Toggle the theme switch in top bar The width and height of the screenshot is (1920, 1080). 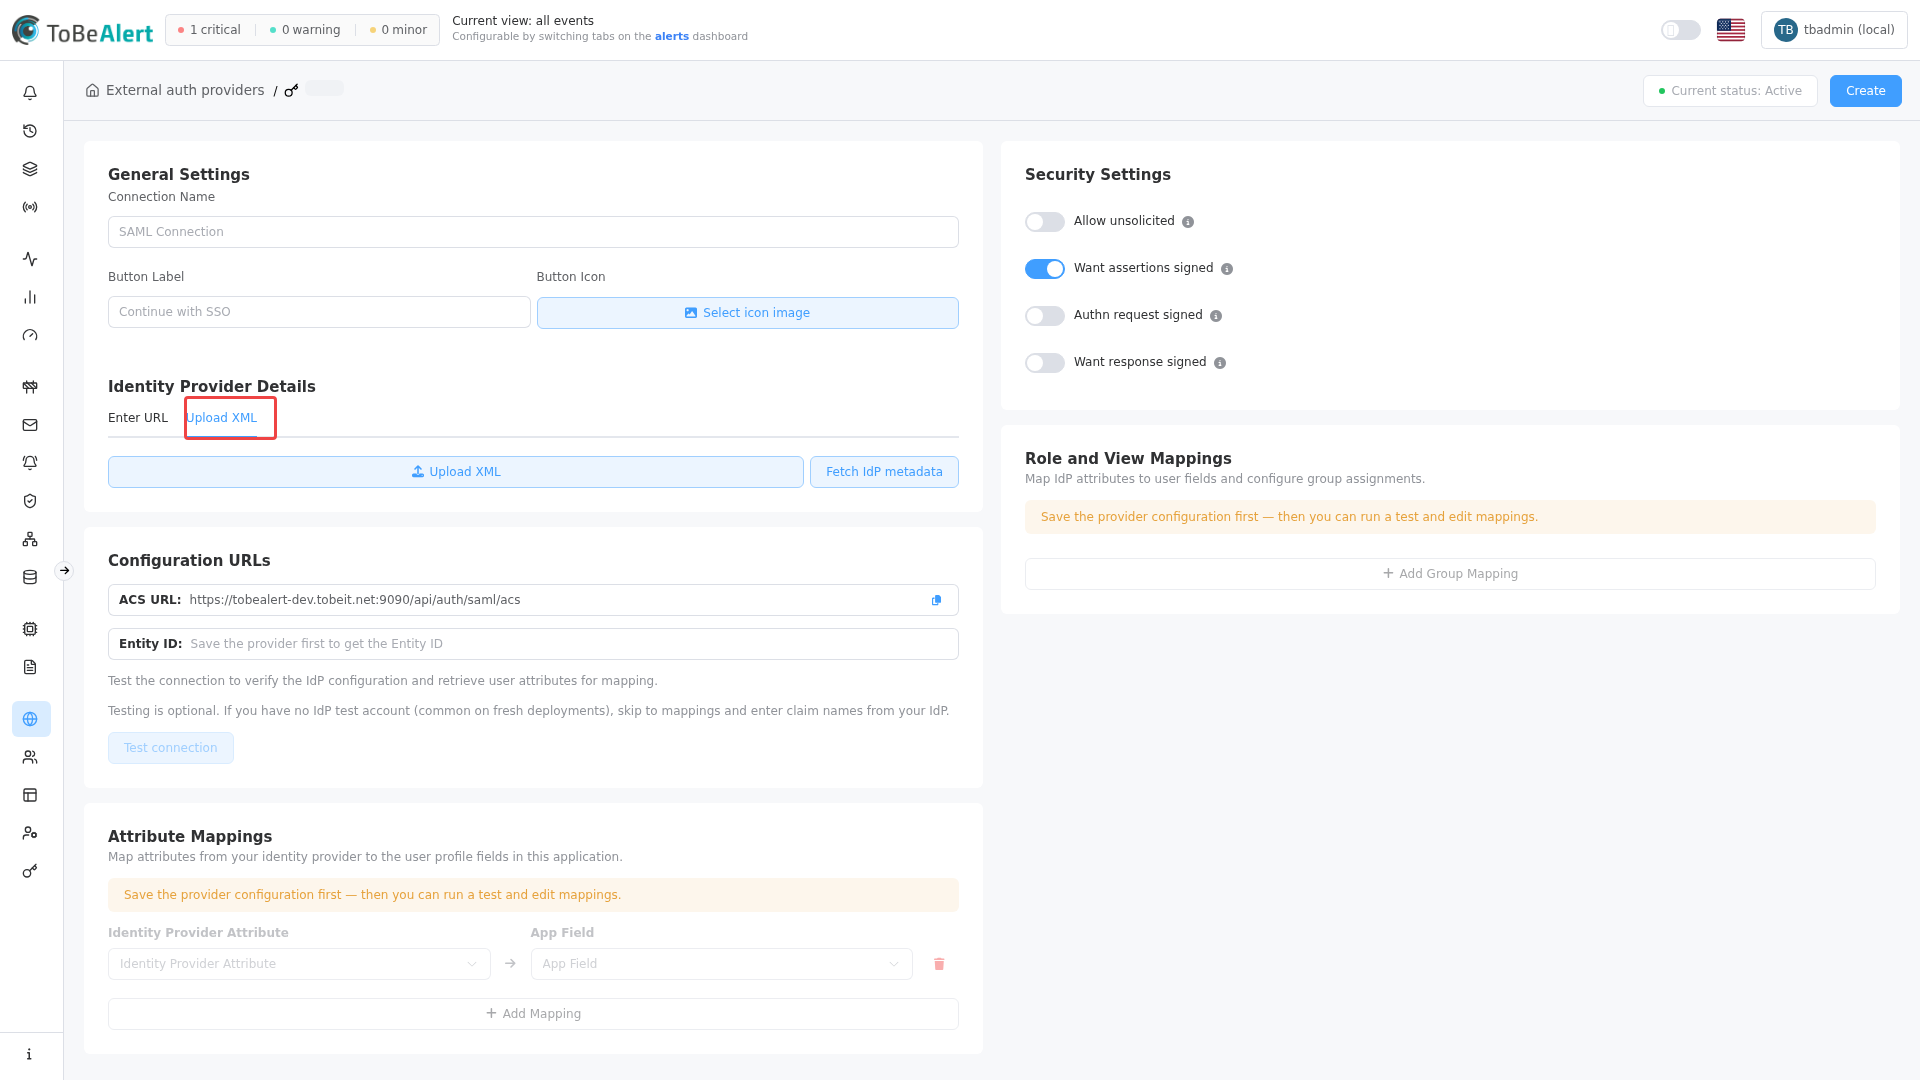tap(1681, 30)
